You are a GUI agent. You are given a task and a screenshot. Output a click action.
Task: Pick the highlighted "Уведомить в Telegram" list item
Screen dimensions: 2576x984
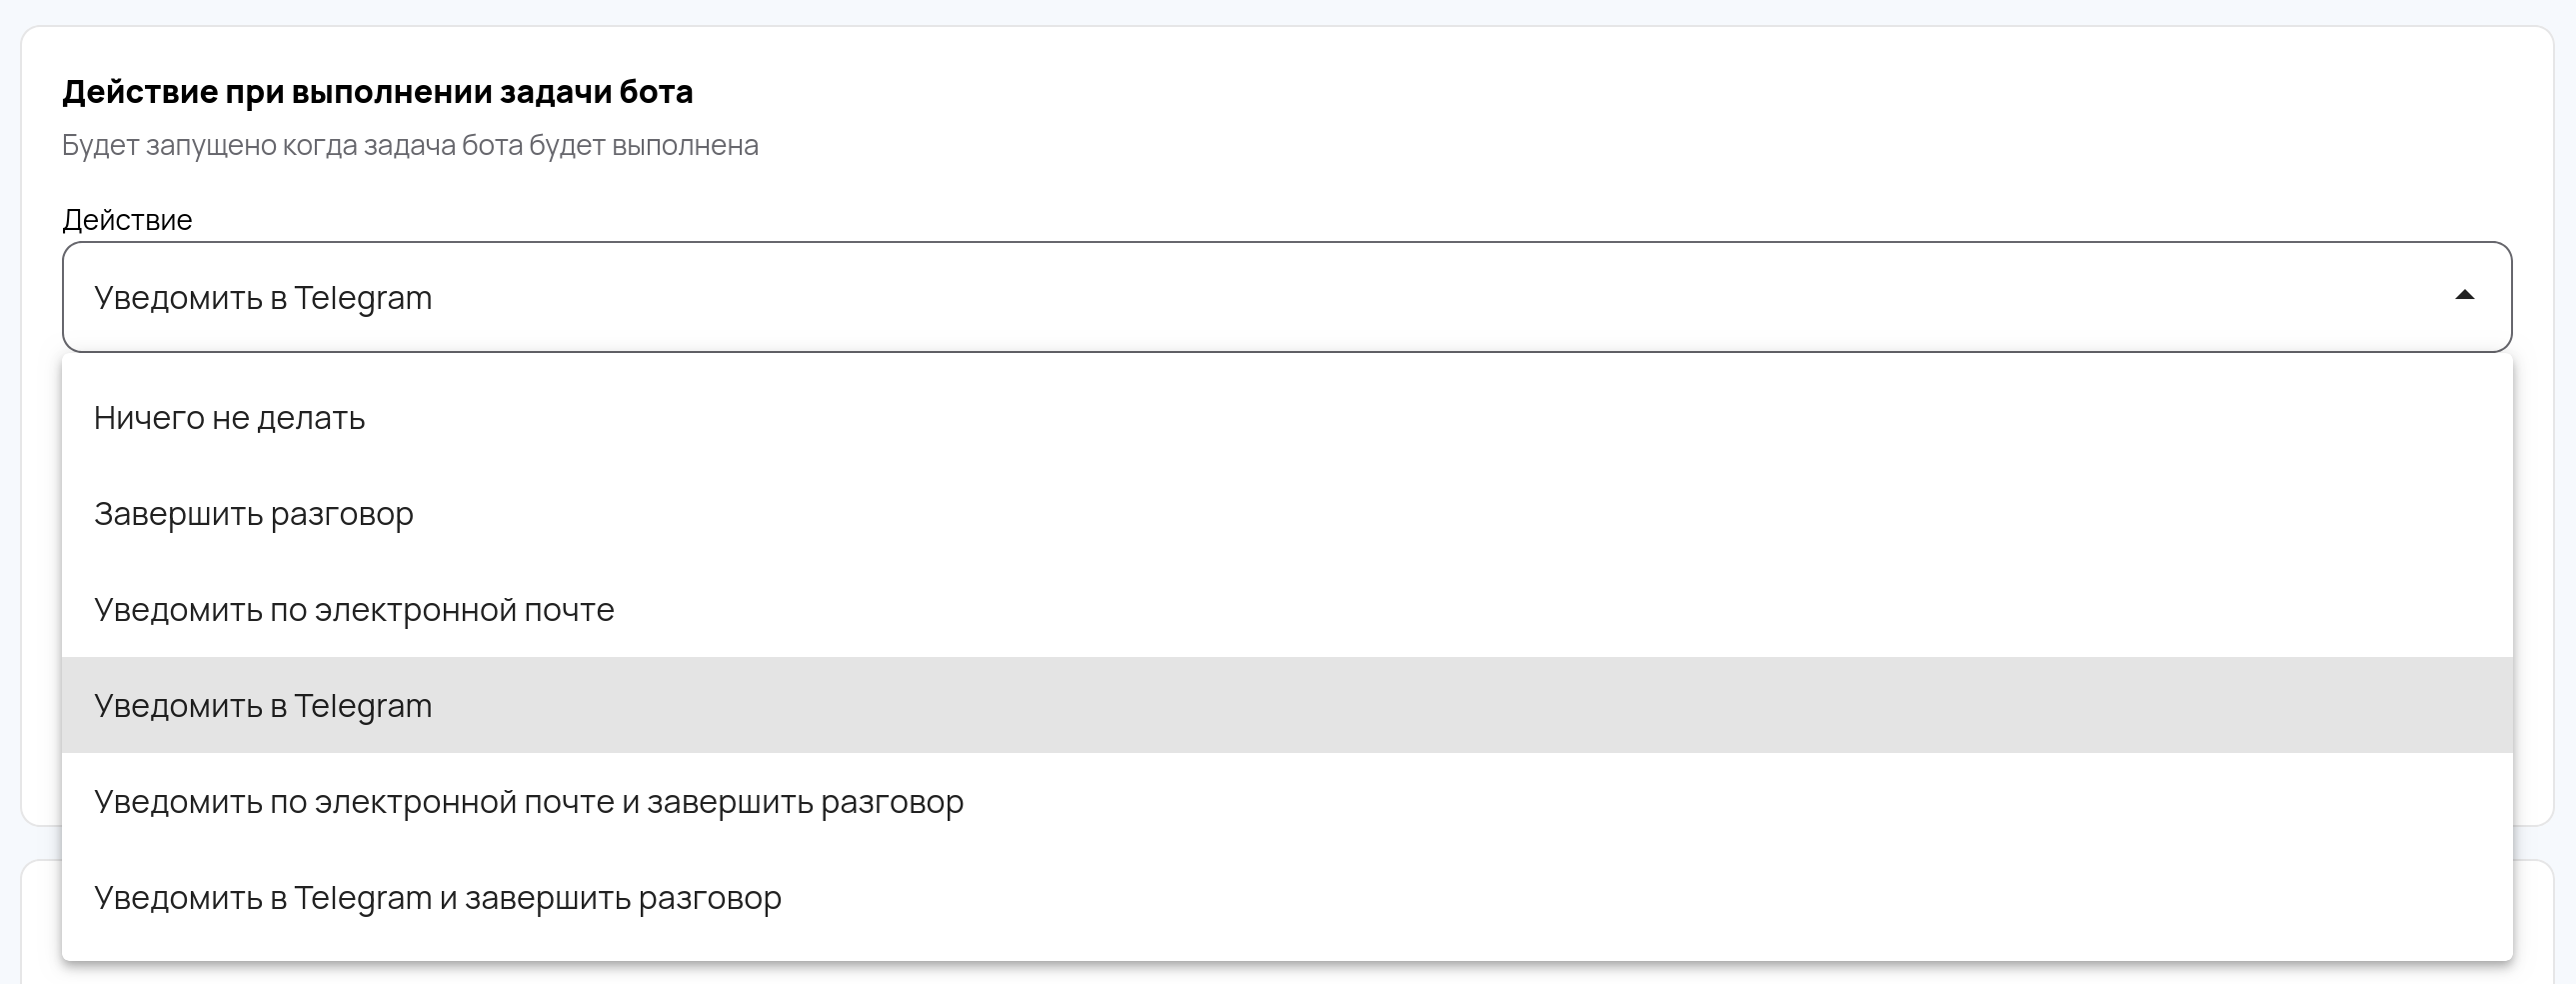pos(263,706)
